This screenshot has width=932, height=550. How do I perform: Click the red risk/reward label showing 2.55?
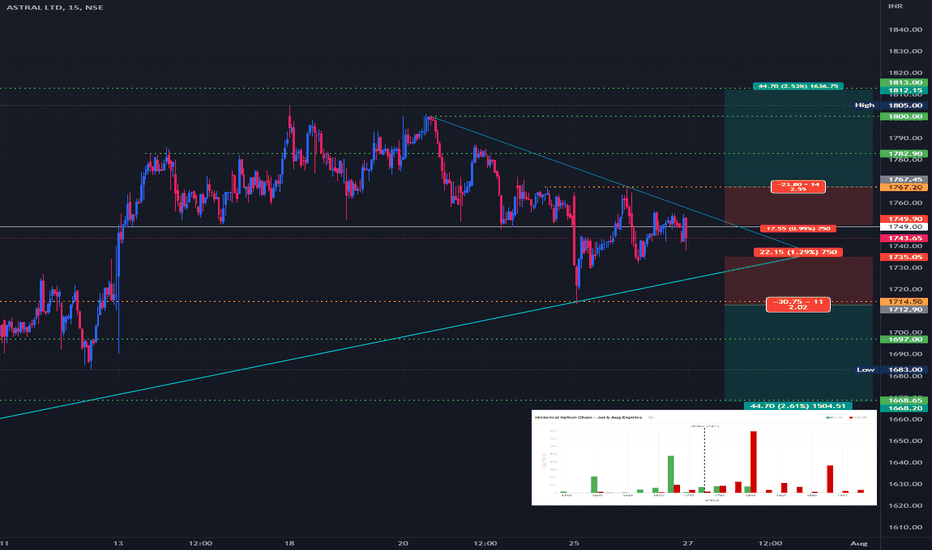798,187
